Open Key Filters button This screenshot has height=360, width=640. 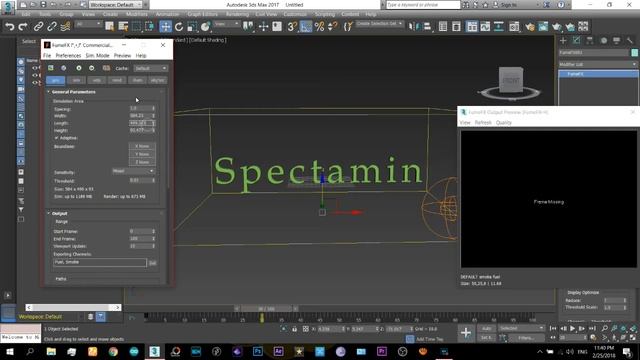pos(526,338)
